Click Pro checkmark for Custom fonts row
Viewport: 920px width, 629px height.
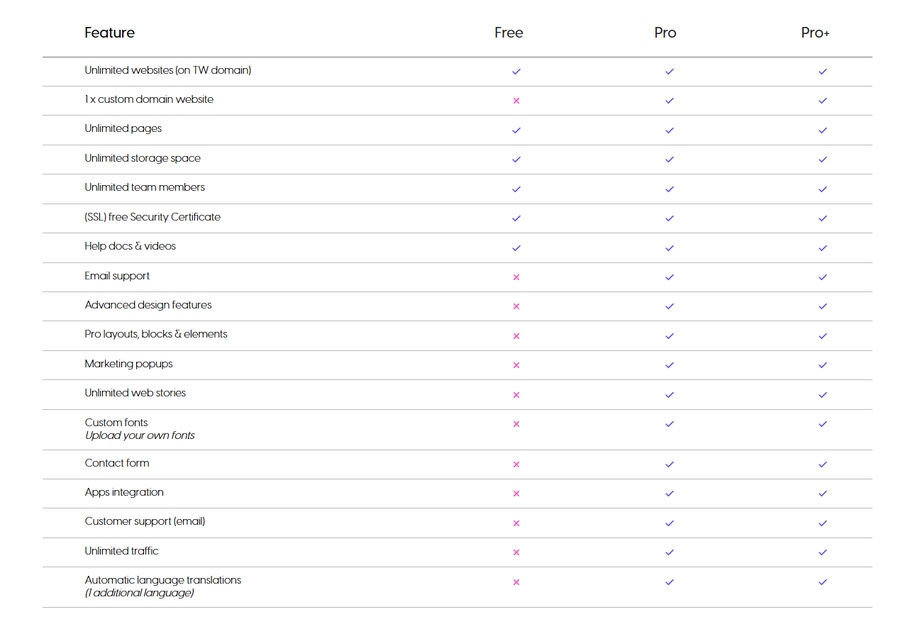coord(669,424)
